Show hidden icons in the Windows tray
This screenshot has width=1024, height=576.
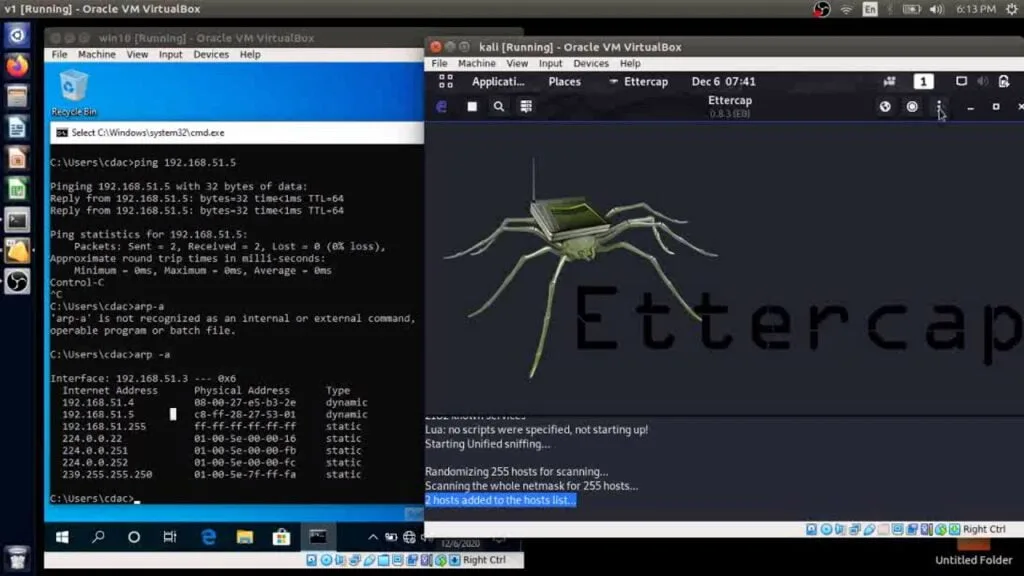(x=373, y=537)
